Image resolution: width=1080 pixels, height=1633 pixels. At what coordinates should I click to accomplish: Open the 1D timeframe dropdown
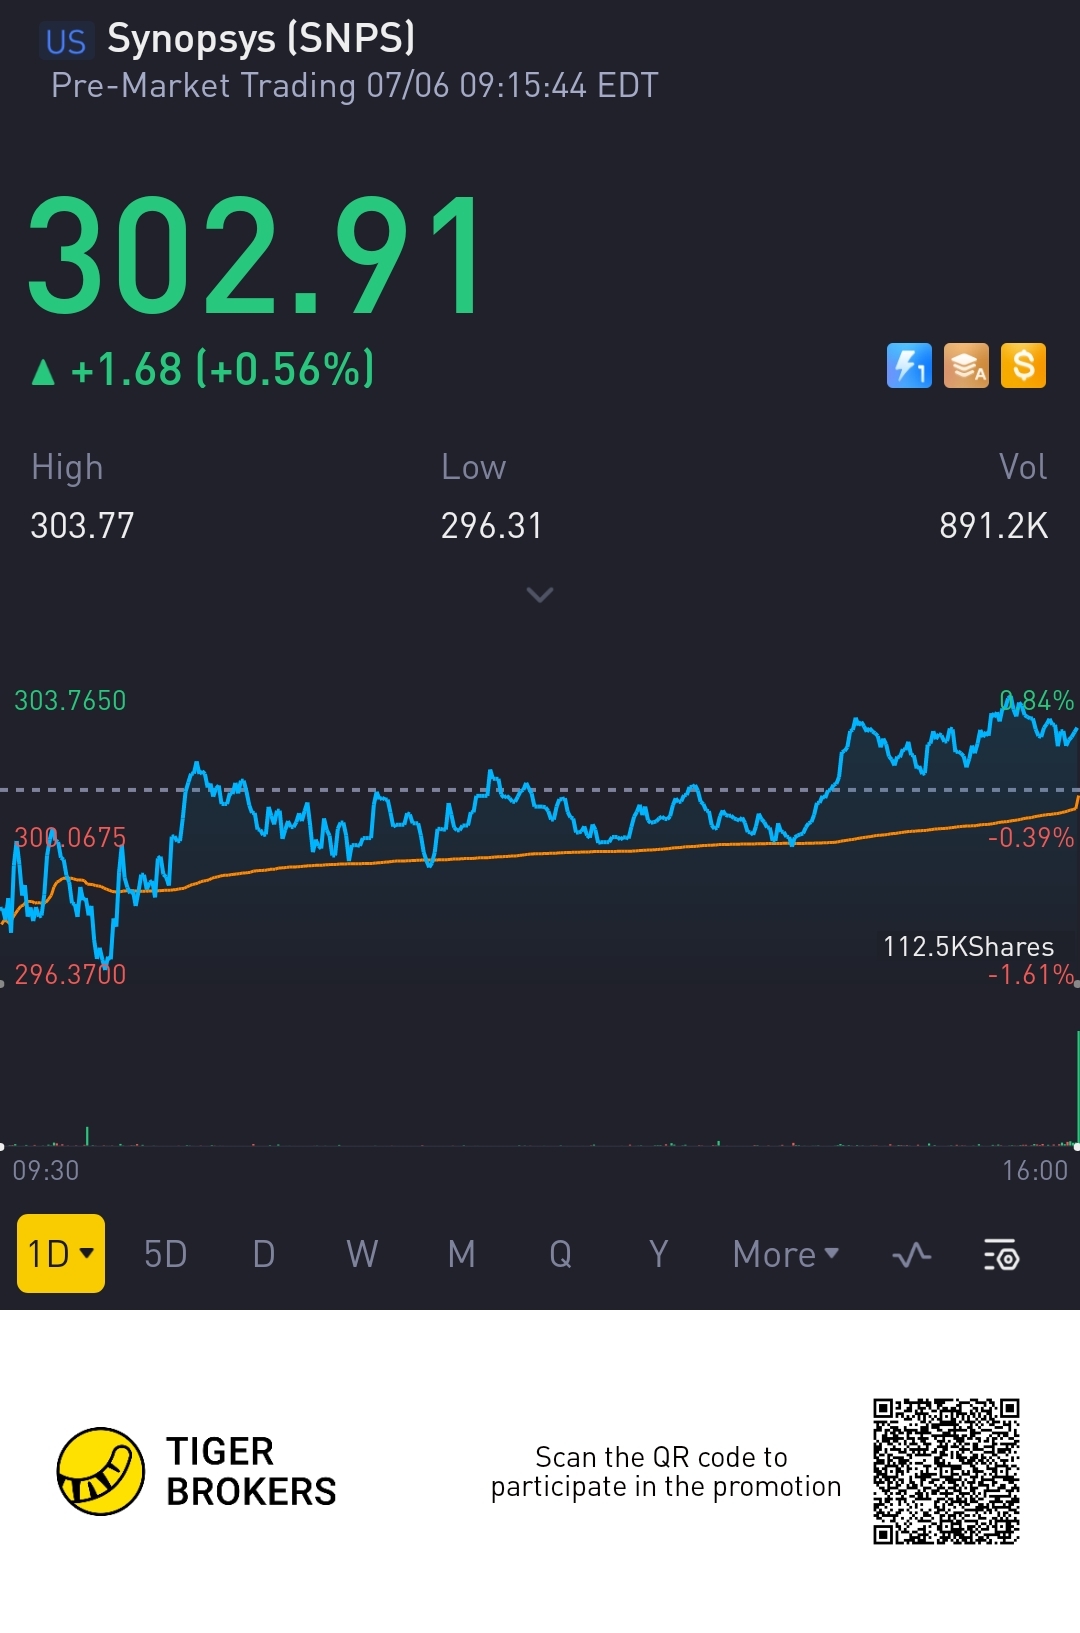click(x=61, y=1253)
